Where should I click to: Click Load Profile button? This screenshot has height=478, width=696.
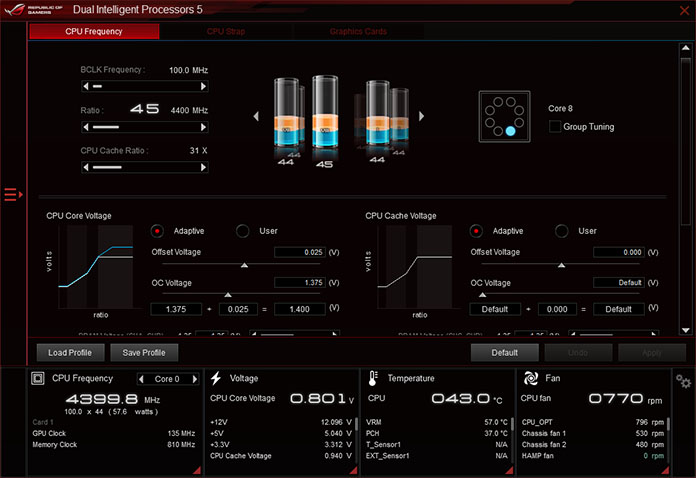pos(70,353)
